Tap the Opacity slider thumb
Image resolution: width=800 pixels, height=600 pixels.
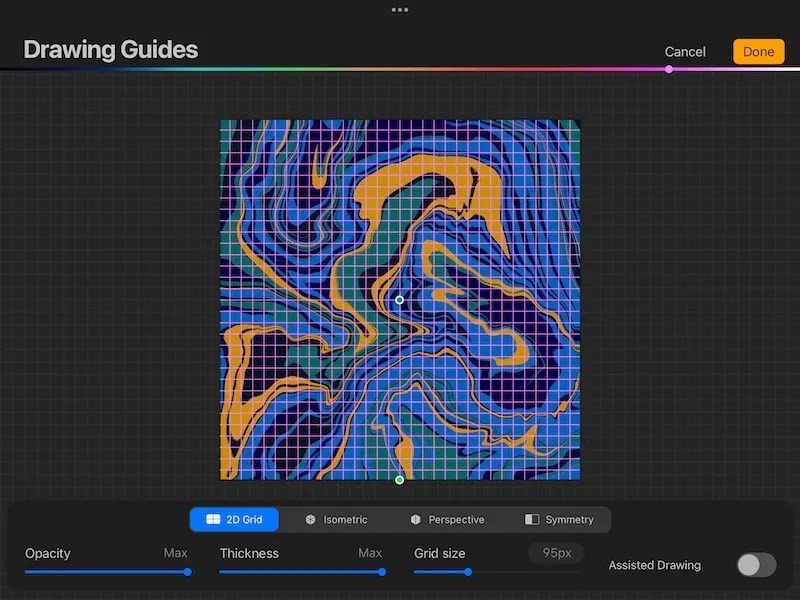(186, 573)
